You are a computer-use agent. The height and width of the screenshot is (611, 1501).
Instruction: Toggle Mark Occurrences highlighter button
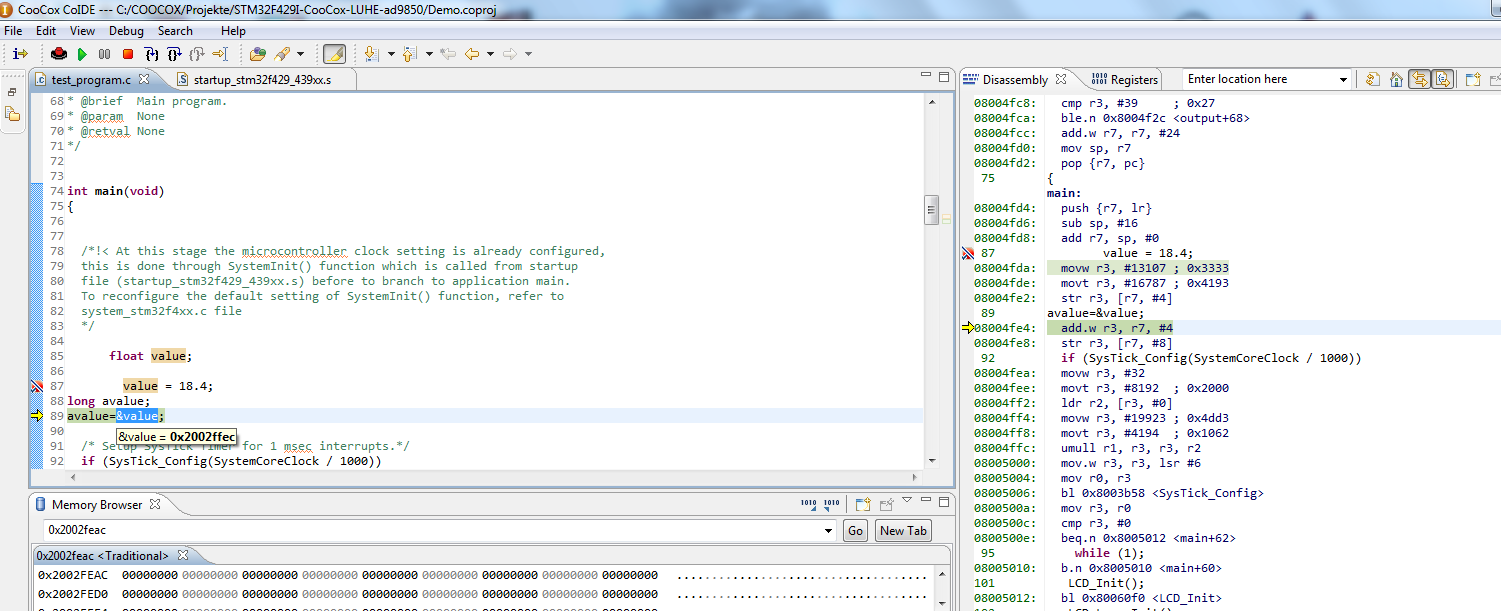(334, 54)
